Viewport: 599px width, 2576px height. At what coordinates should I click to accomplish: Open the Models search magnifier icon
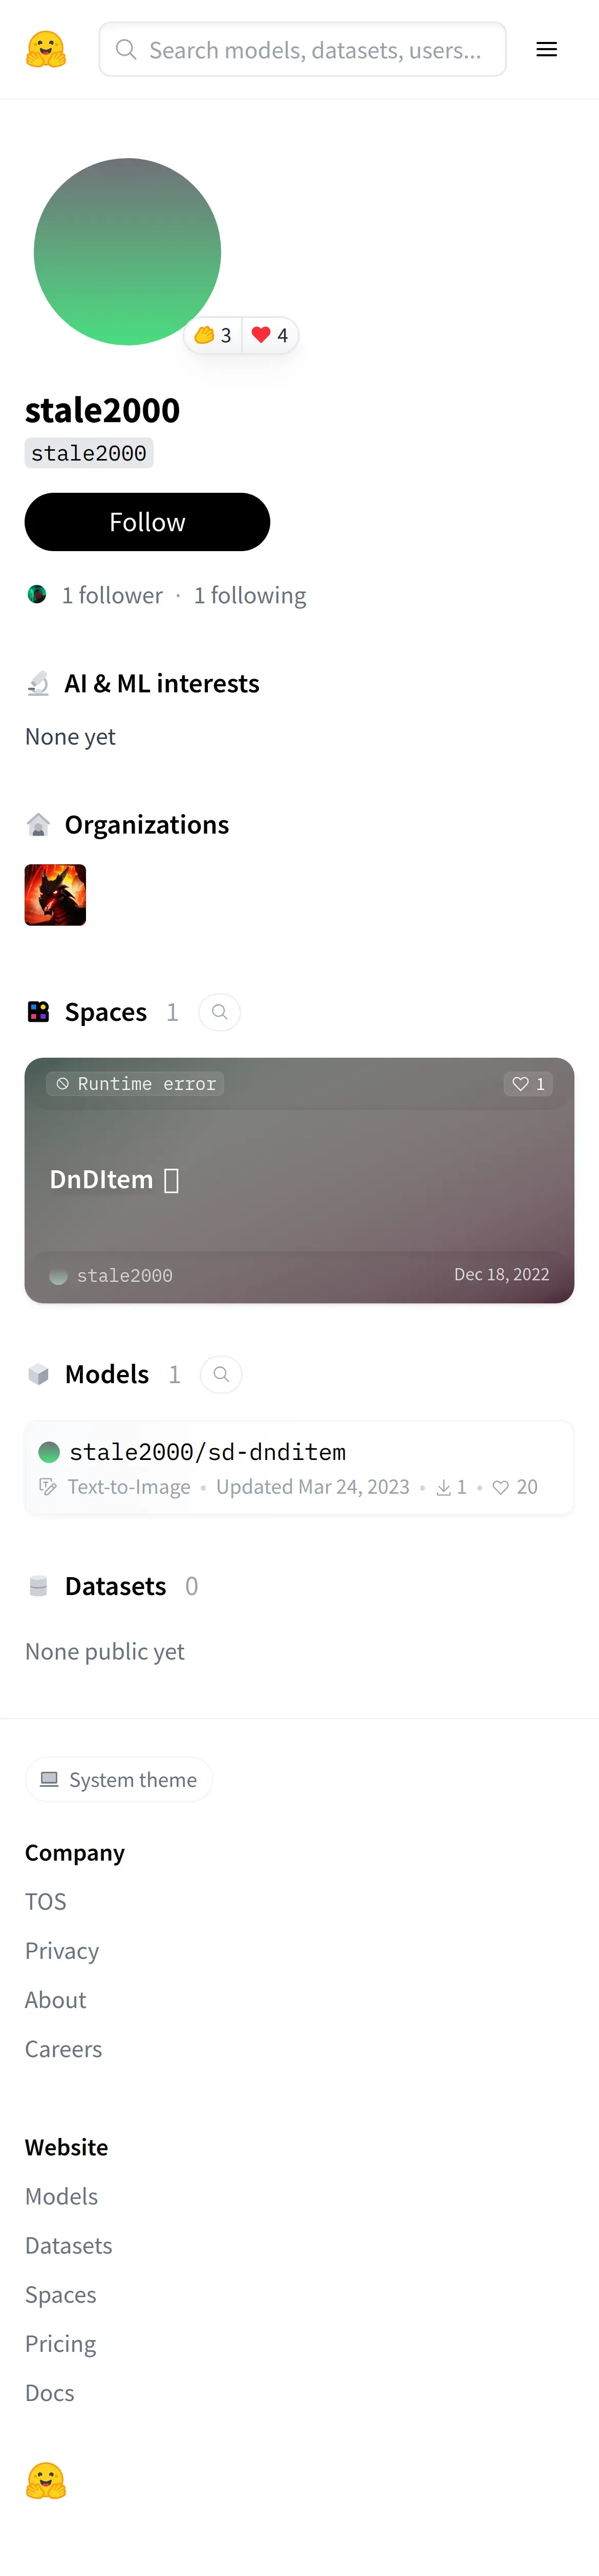point(221,1374)
